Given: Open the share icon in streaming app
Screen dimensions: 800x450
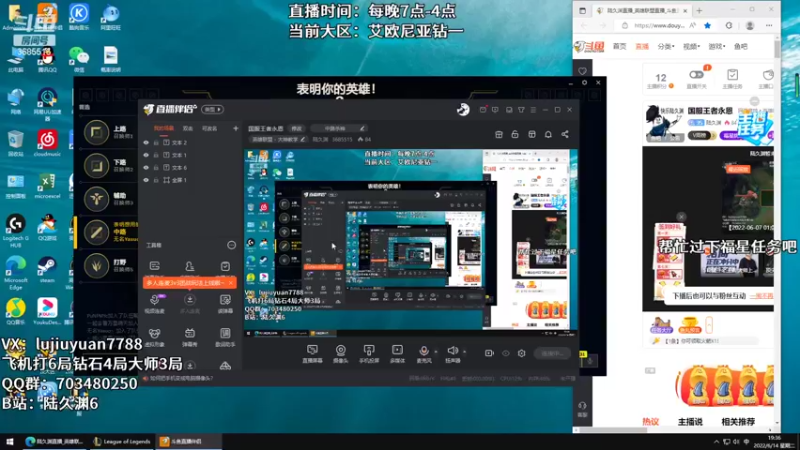Looking at the screenshot, I should coord(565,134).
